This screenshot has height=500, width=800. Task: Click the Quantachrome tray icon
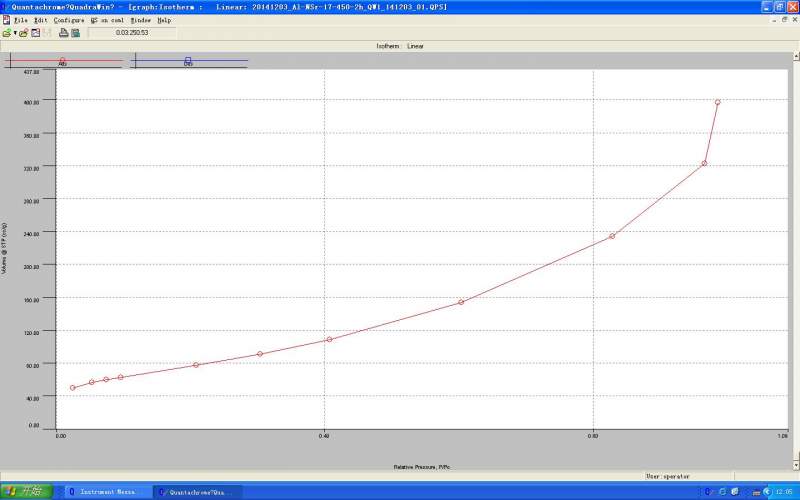click(707, 492)
